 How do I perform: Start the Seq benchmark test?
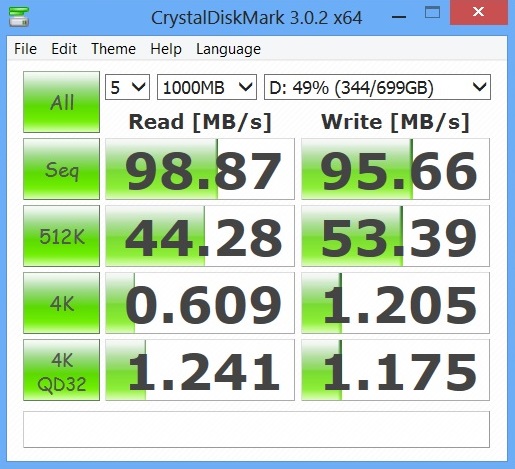(61, 169)
